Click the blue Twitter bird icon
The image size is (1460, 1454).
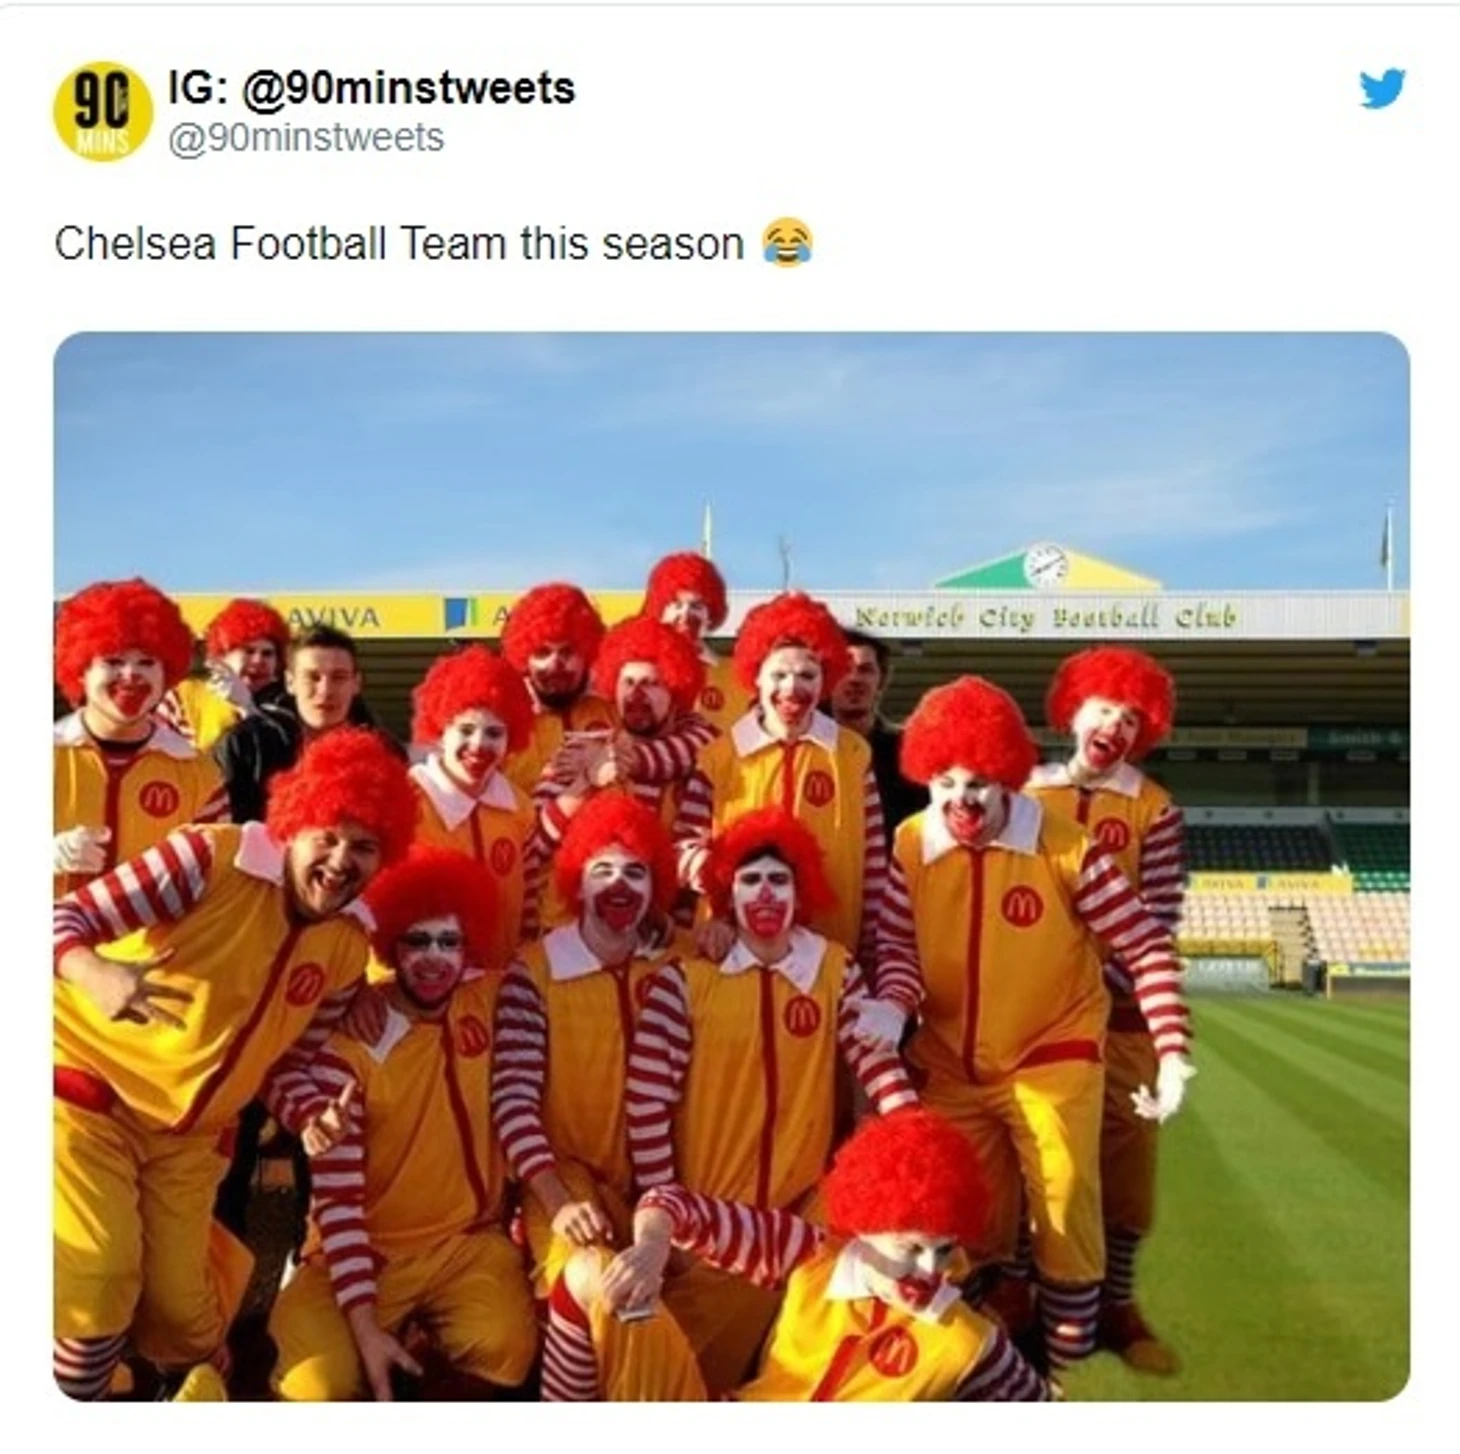click(1382, 87)
